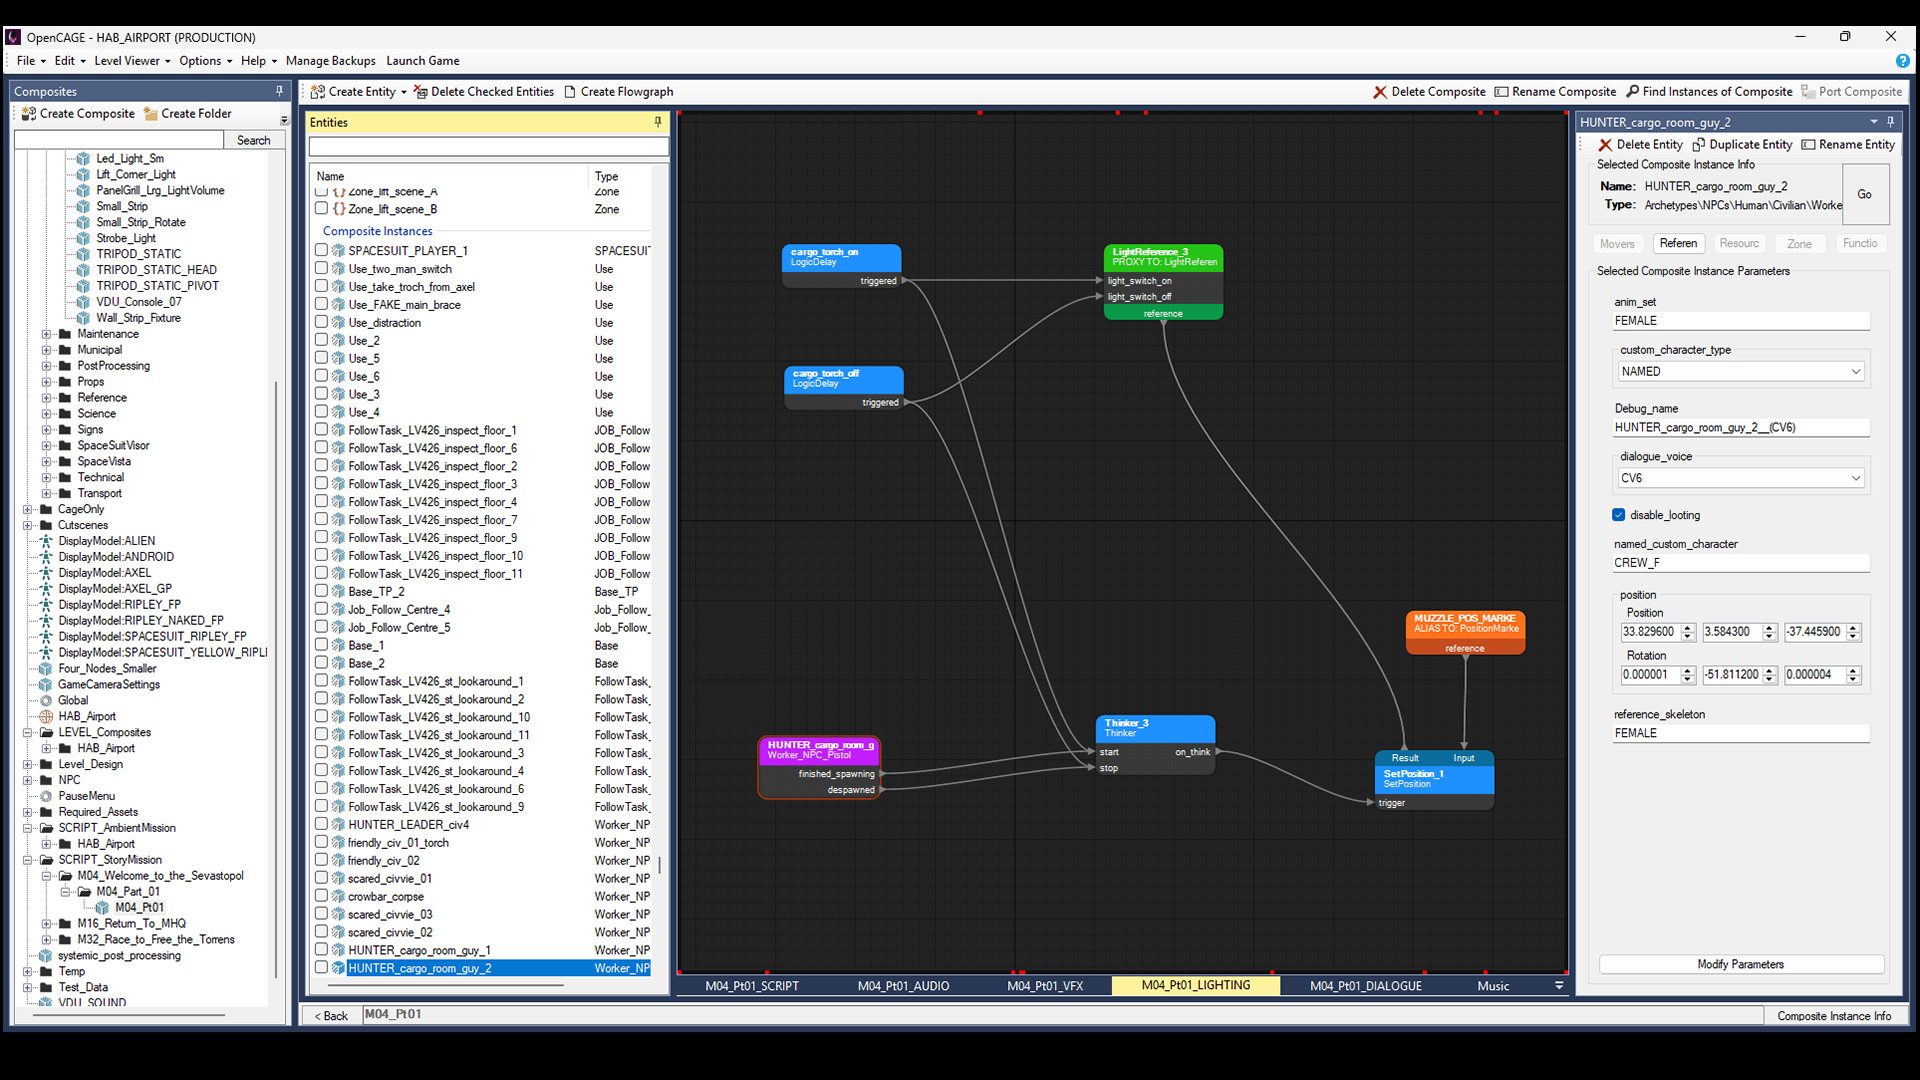This screenshot has height=1080, width=1920.
Task: Click the OpenCAGE application icon
Action: (x=13, y=37)
